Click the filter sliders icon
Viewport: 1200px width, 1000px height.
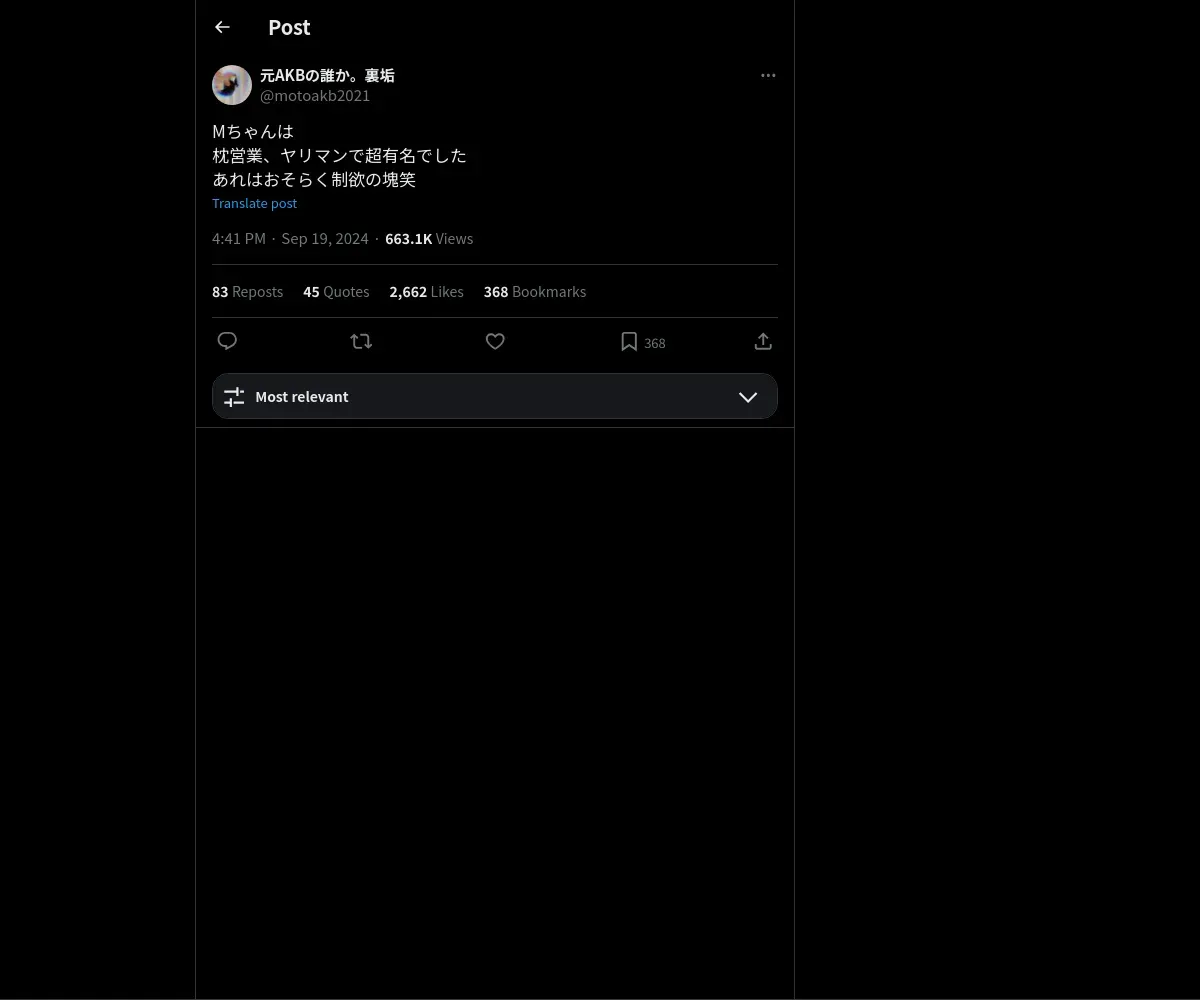click(x=234, y=397)
